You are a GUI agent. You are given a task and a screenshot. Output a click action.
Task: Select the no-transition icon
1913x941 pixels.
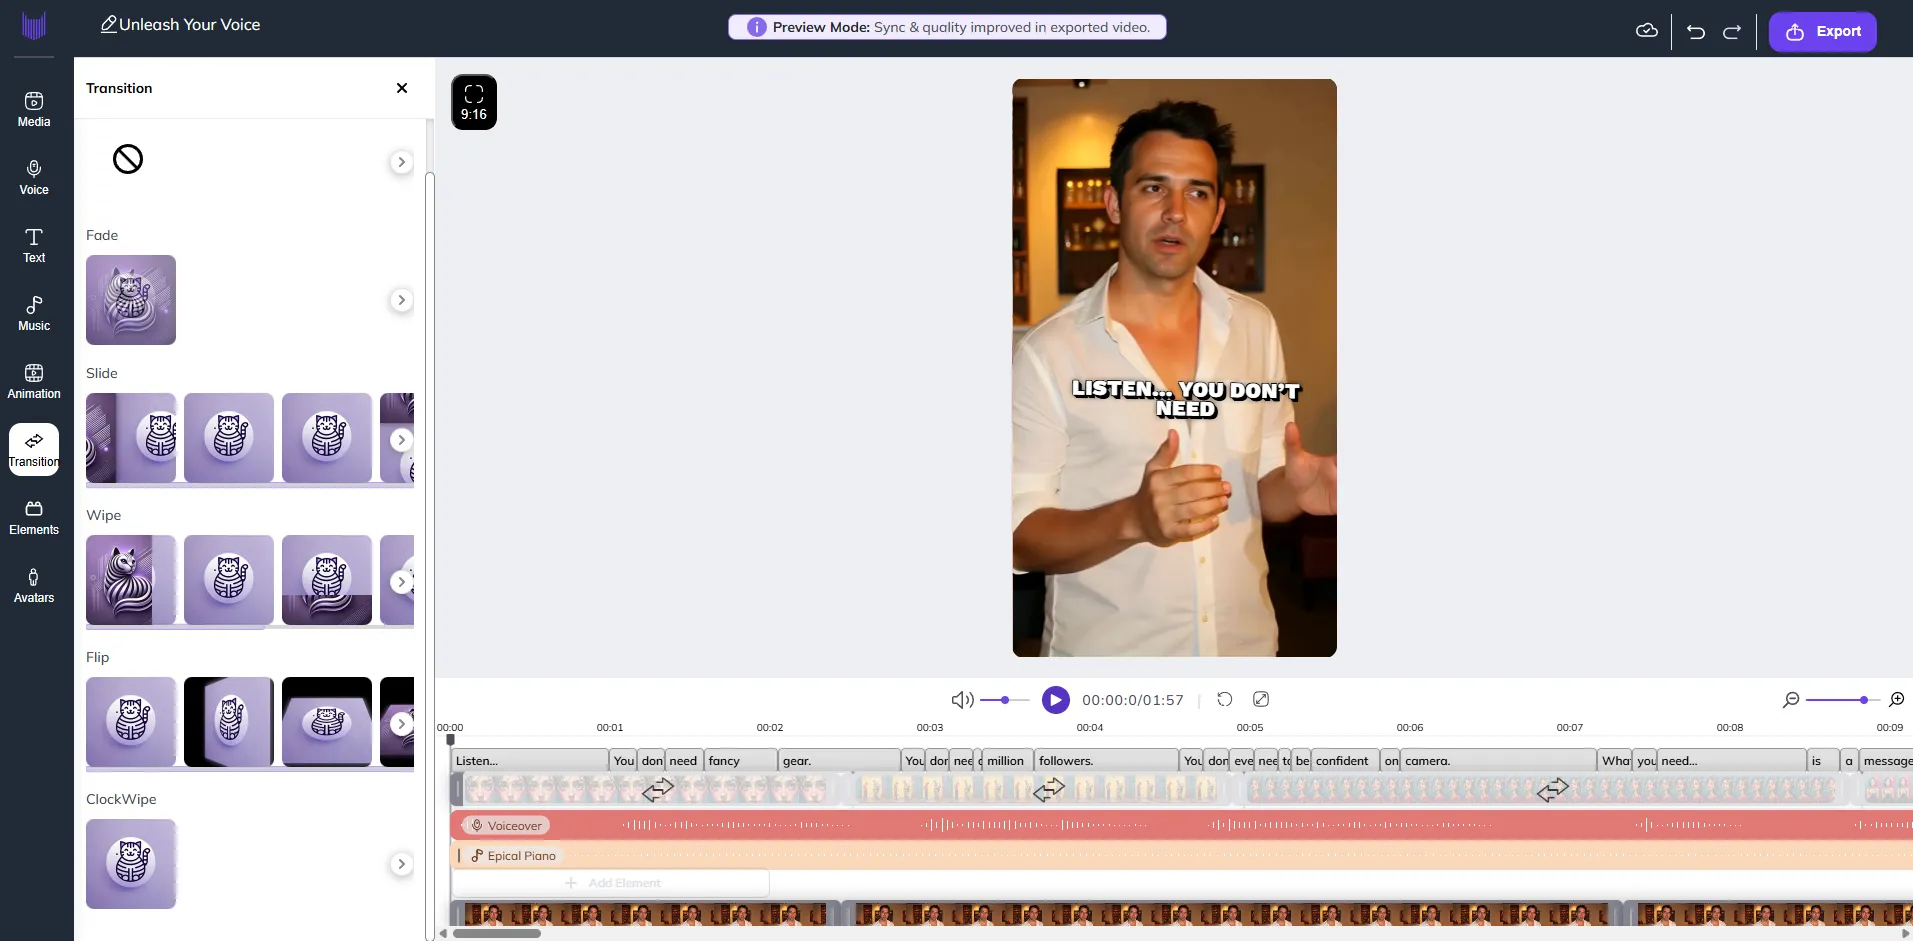coord(128,159)
